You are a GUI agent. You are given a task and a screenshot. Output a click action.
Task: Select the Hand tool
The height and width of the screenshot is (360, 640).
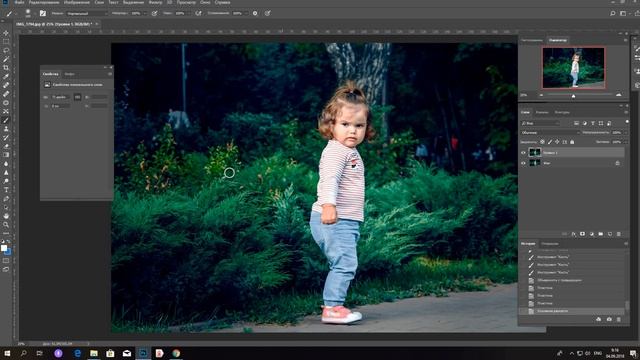click(x=6, y=216)
